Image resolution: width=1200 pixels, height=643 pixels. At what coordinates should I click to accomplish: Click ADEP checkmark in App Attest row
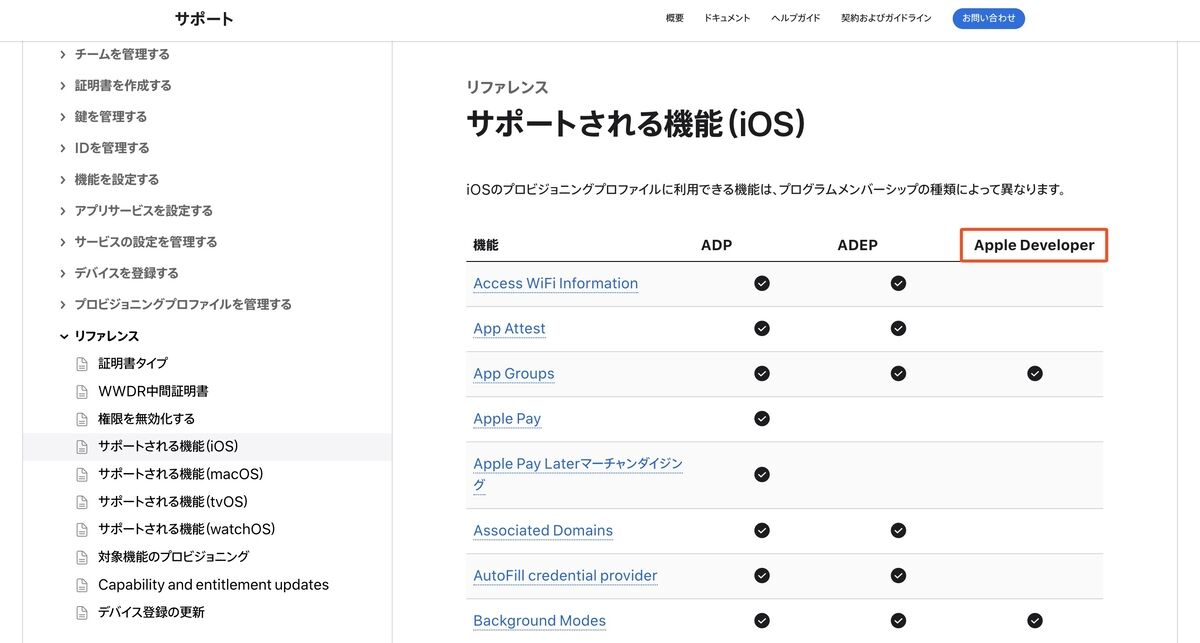tap(898, 328)
